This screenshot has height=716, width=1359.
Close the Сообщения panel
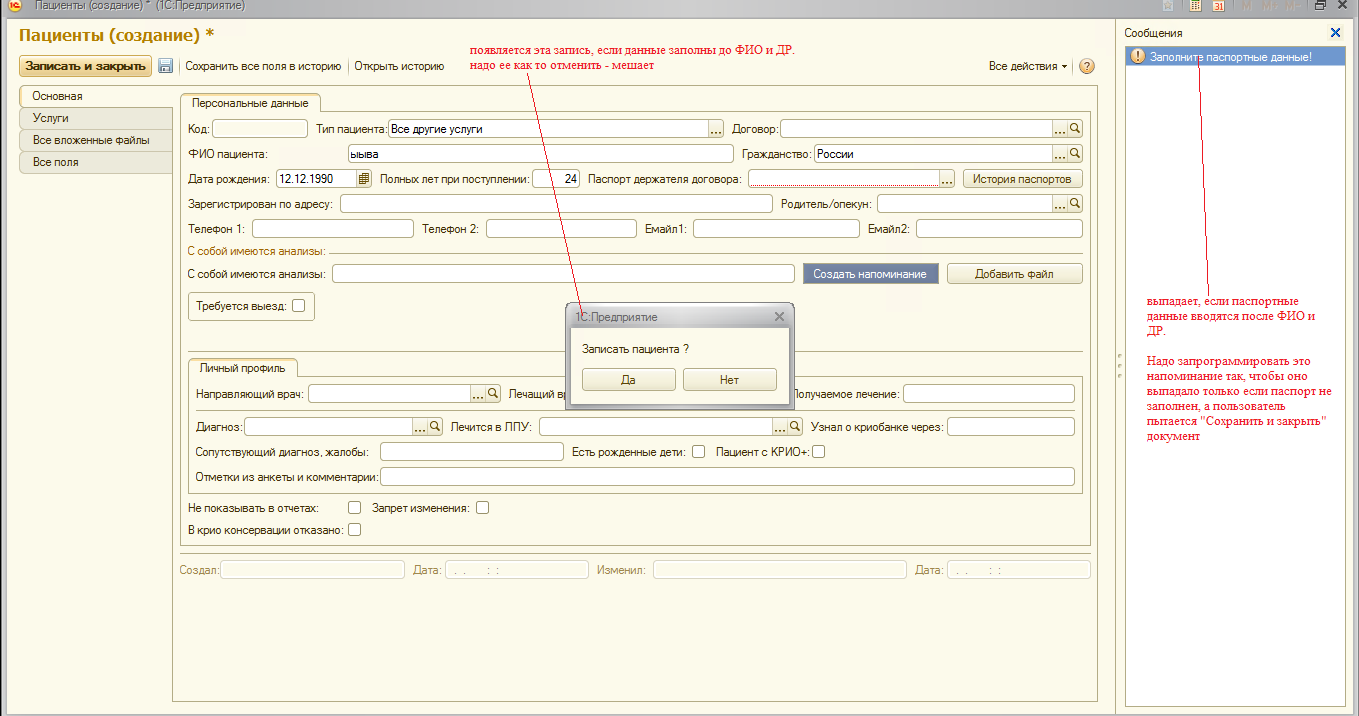coord(1335,33)
